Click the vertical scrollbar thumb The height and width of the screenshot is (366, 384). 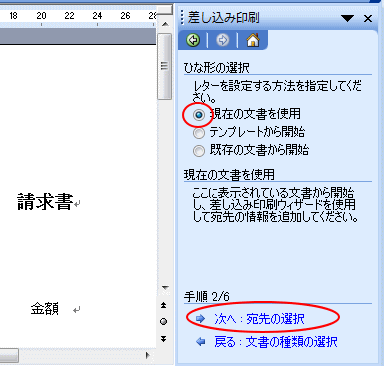pos(165,66)
